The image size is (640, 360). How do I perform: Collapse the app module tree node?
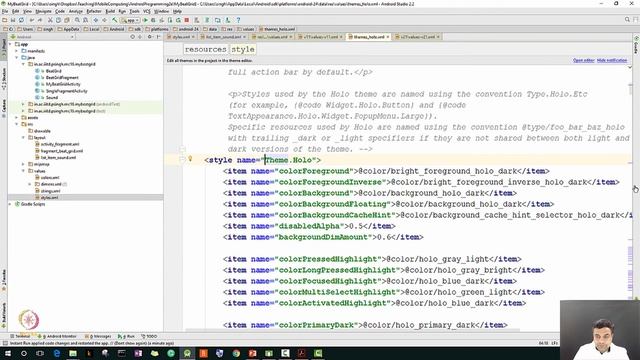(11, 44)
